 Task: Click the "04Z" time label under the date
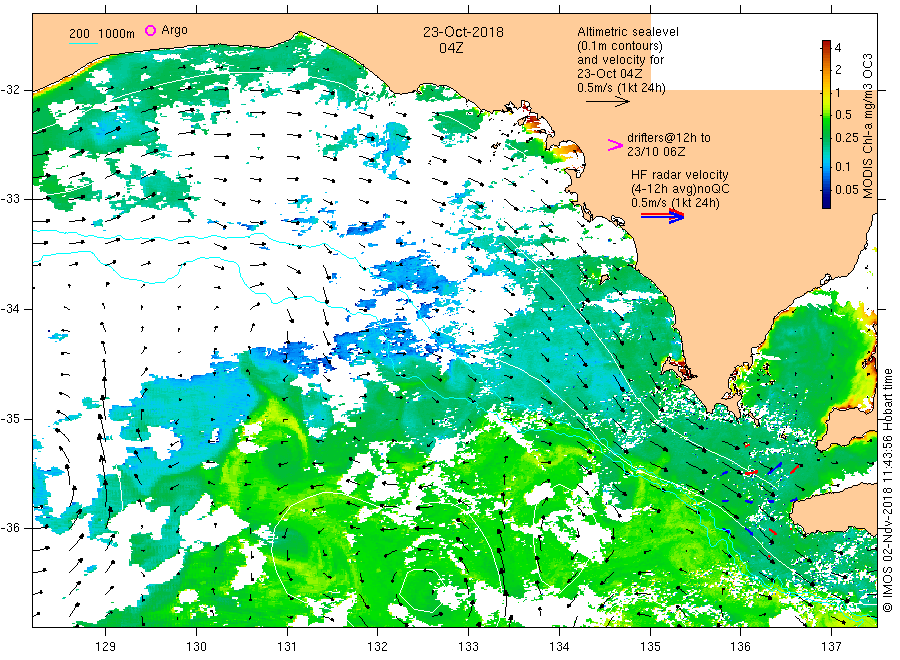[451, 48]
